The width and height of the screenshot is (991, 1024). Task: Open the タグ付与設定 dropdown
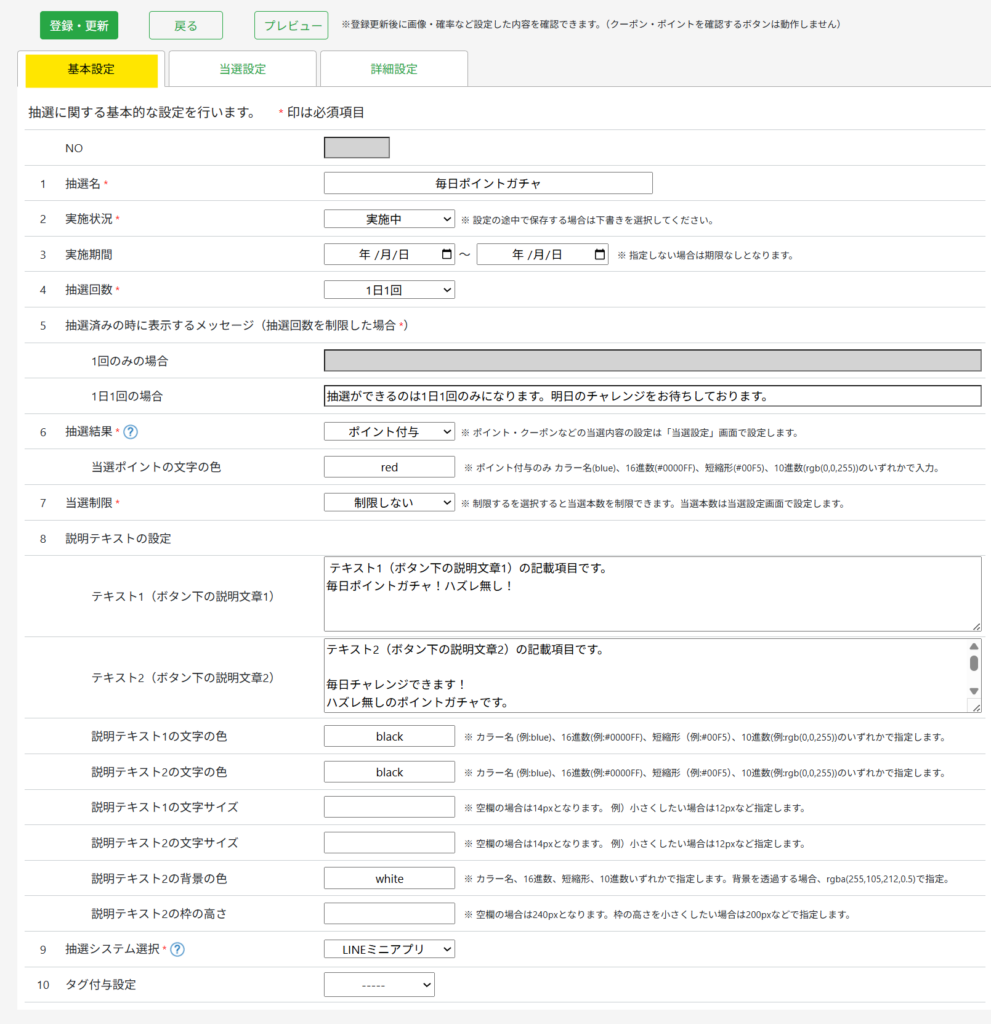[x=380, y=985]
